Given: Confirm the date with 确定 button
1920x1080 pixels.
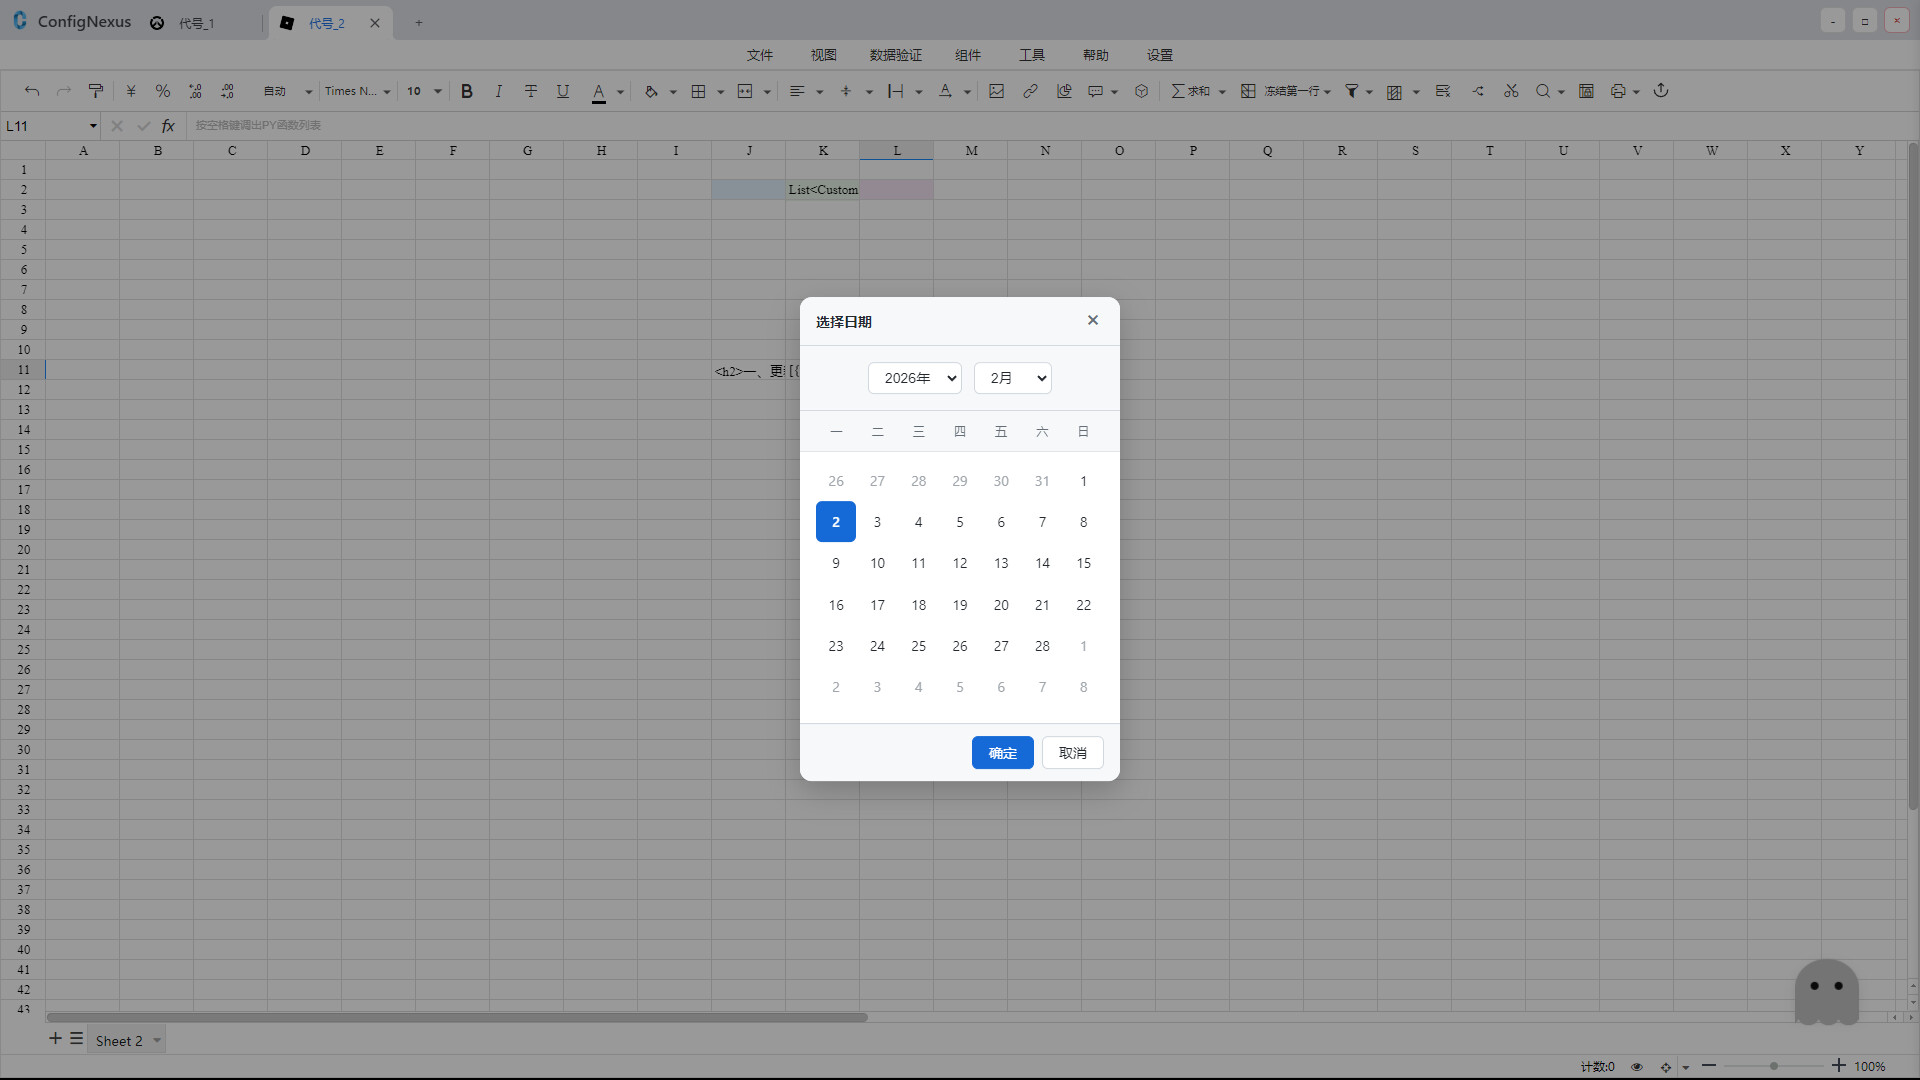Looking at the screenshot, I should tap(1002, 753).
